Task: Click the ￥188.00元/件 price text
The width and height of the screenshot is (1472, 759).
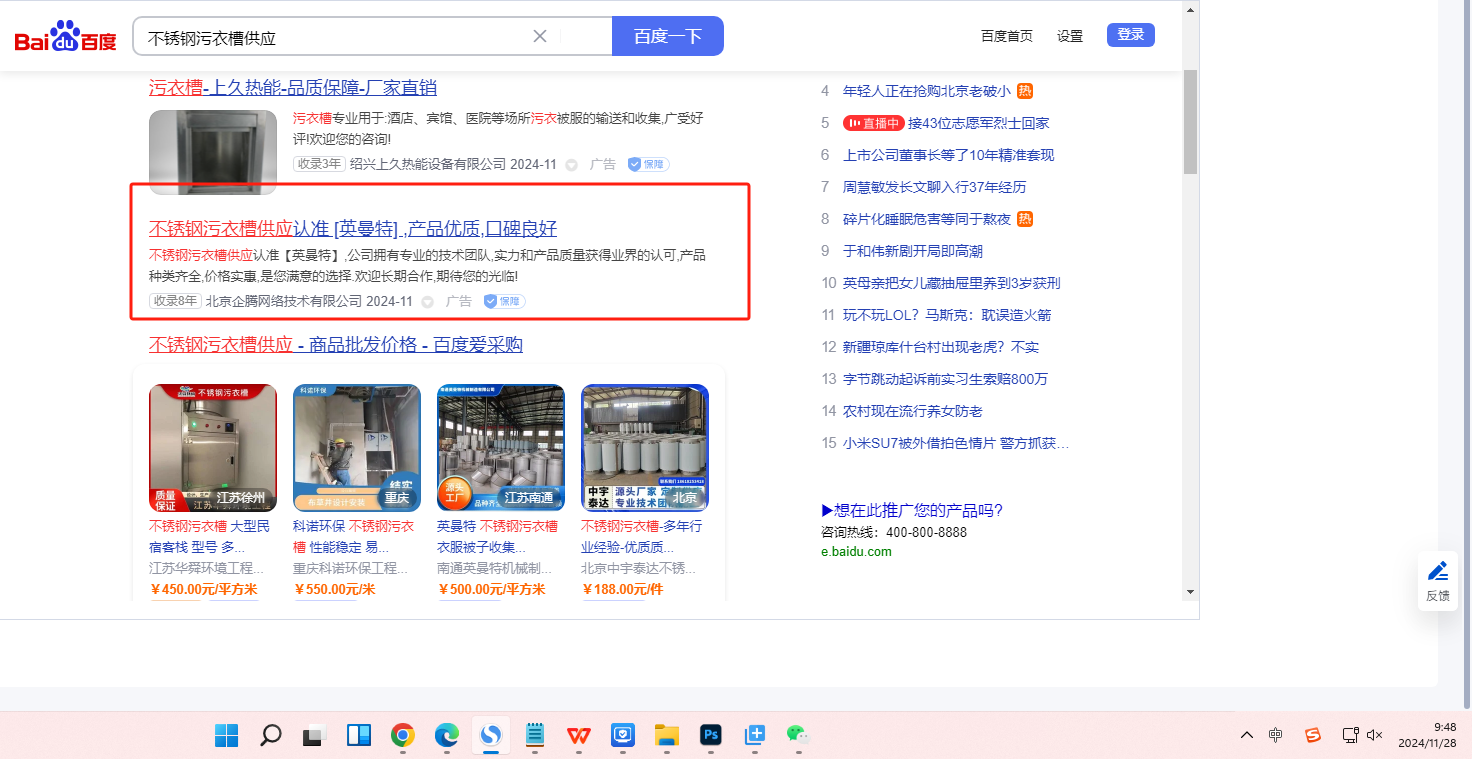Action: tap(622, 589)
